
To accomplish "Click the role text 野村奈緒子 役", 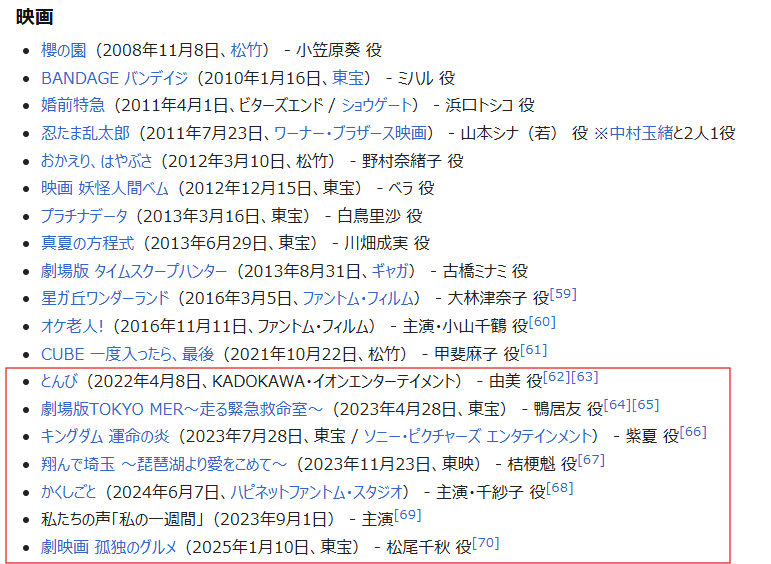I will (413, 161).
